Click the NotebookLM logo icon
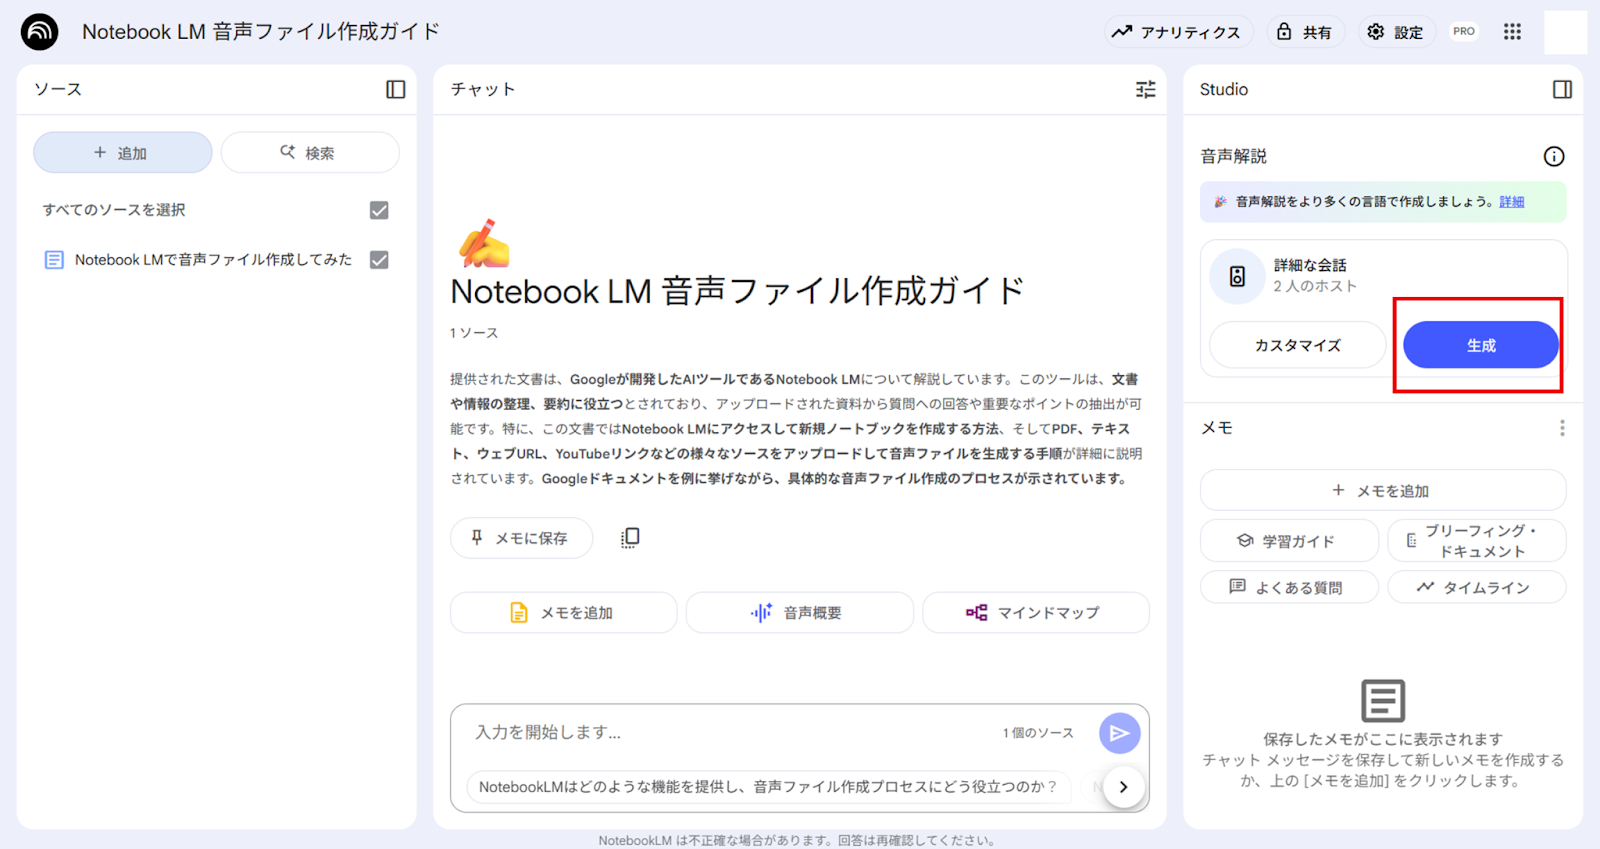This screenshot has height=849, width=1600. click(x=40, y=32)
